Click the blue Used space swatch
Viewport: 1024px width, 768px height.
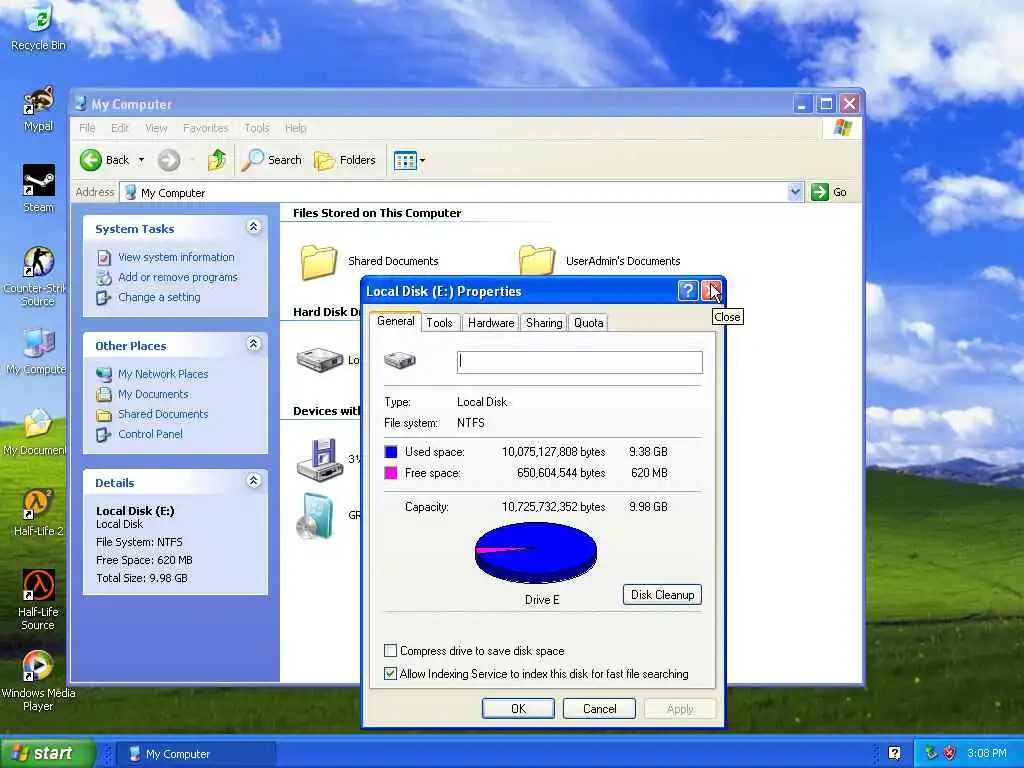pos(391,452)
